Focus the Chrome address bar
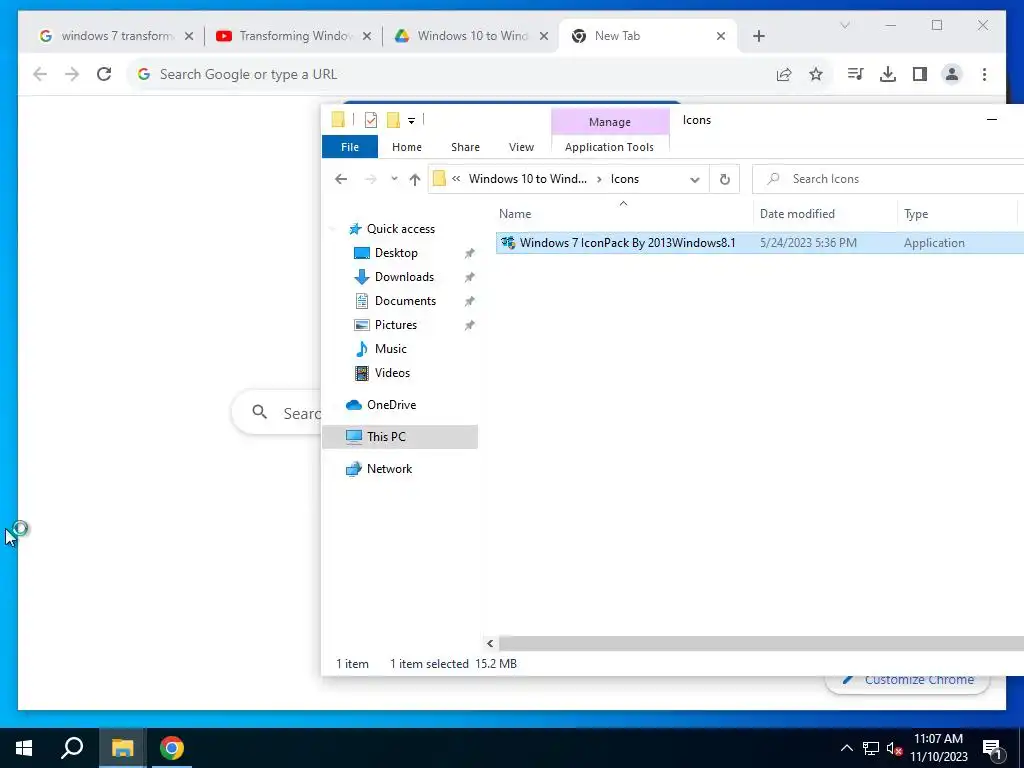Viewport: 1024px width, 768px height. click(x=451, y=74)
